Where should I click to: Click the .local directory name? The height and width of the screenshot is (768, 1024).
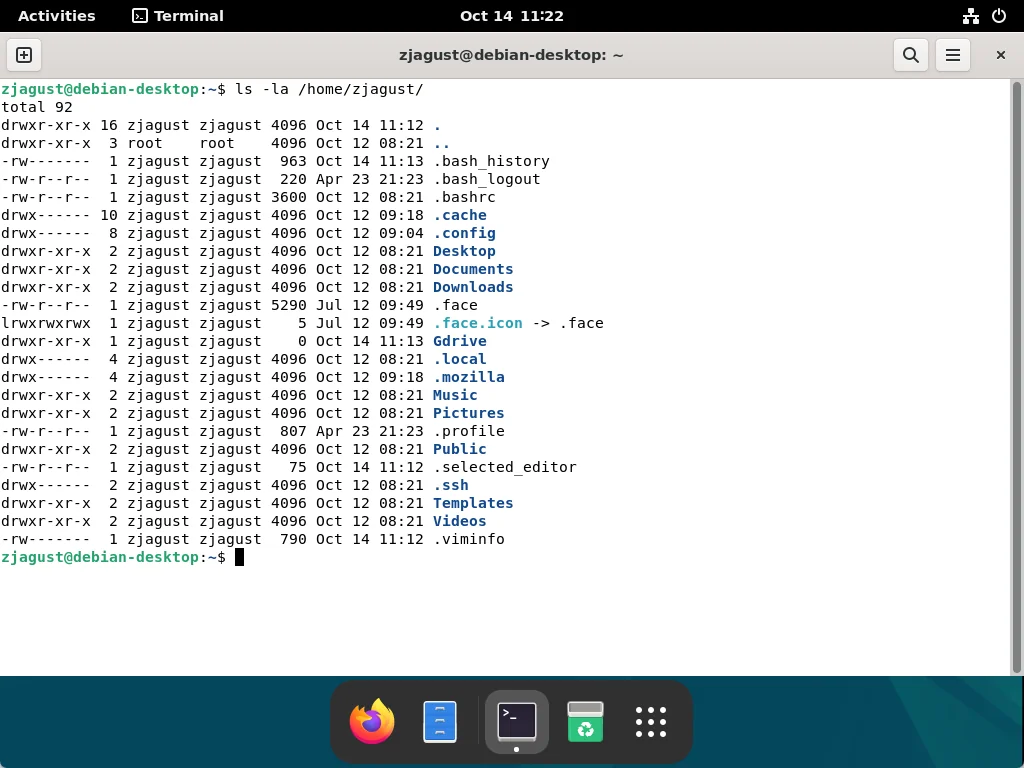(460, 359)
